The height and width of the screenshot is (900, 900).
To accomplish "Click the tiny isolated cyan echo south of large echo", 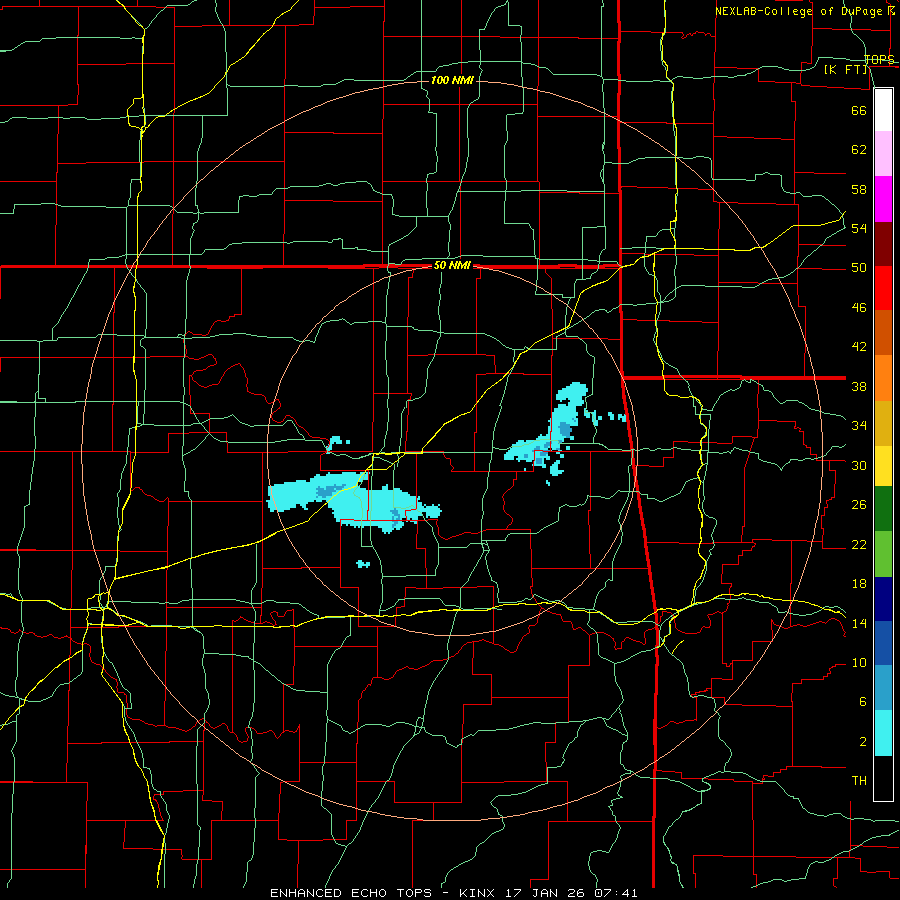I will point(363,564).
